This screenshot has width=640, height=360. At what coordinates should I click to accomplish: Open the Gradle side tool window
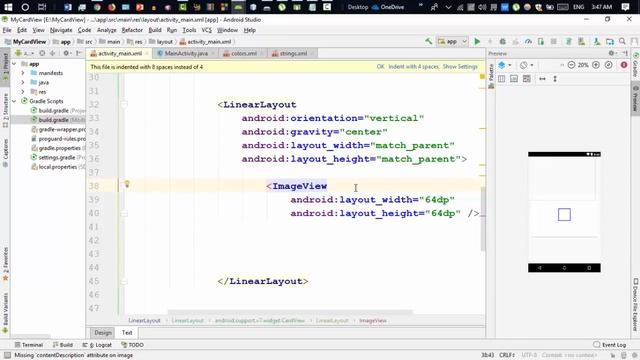click(636, 65)
